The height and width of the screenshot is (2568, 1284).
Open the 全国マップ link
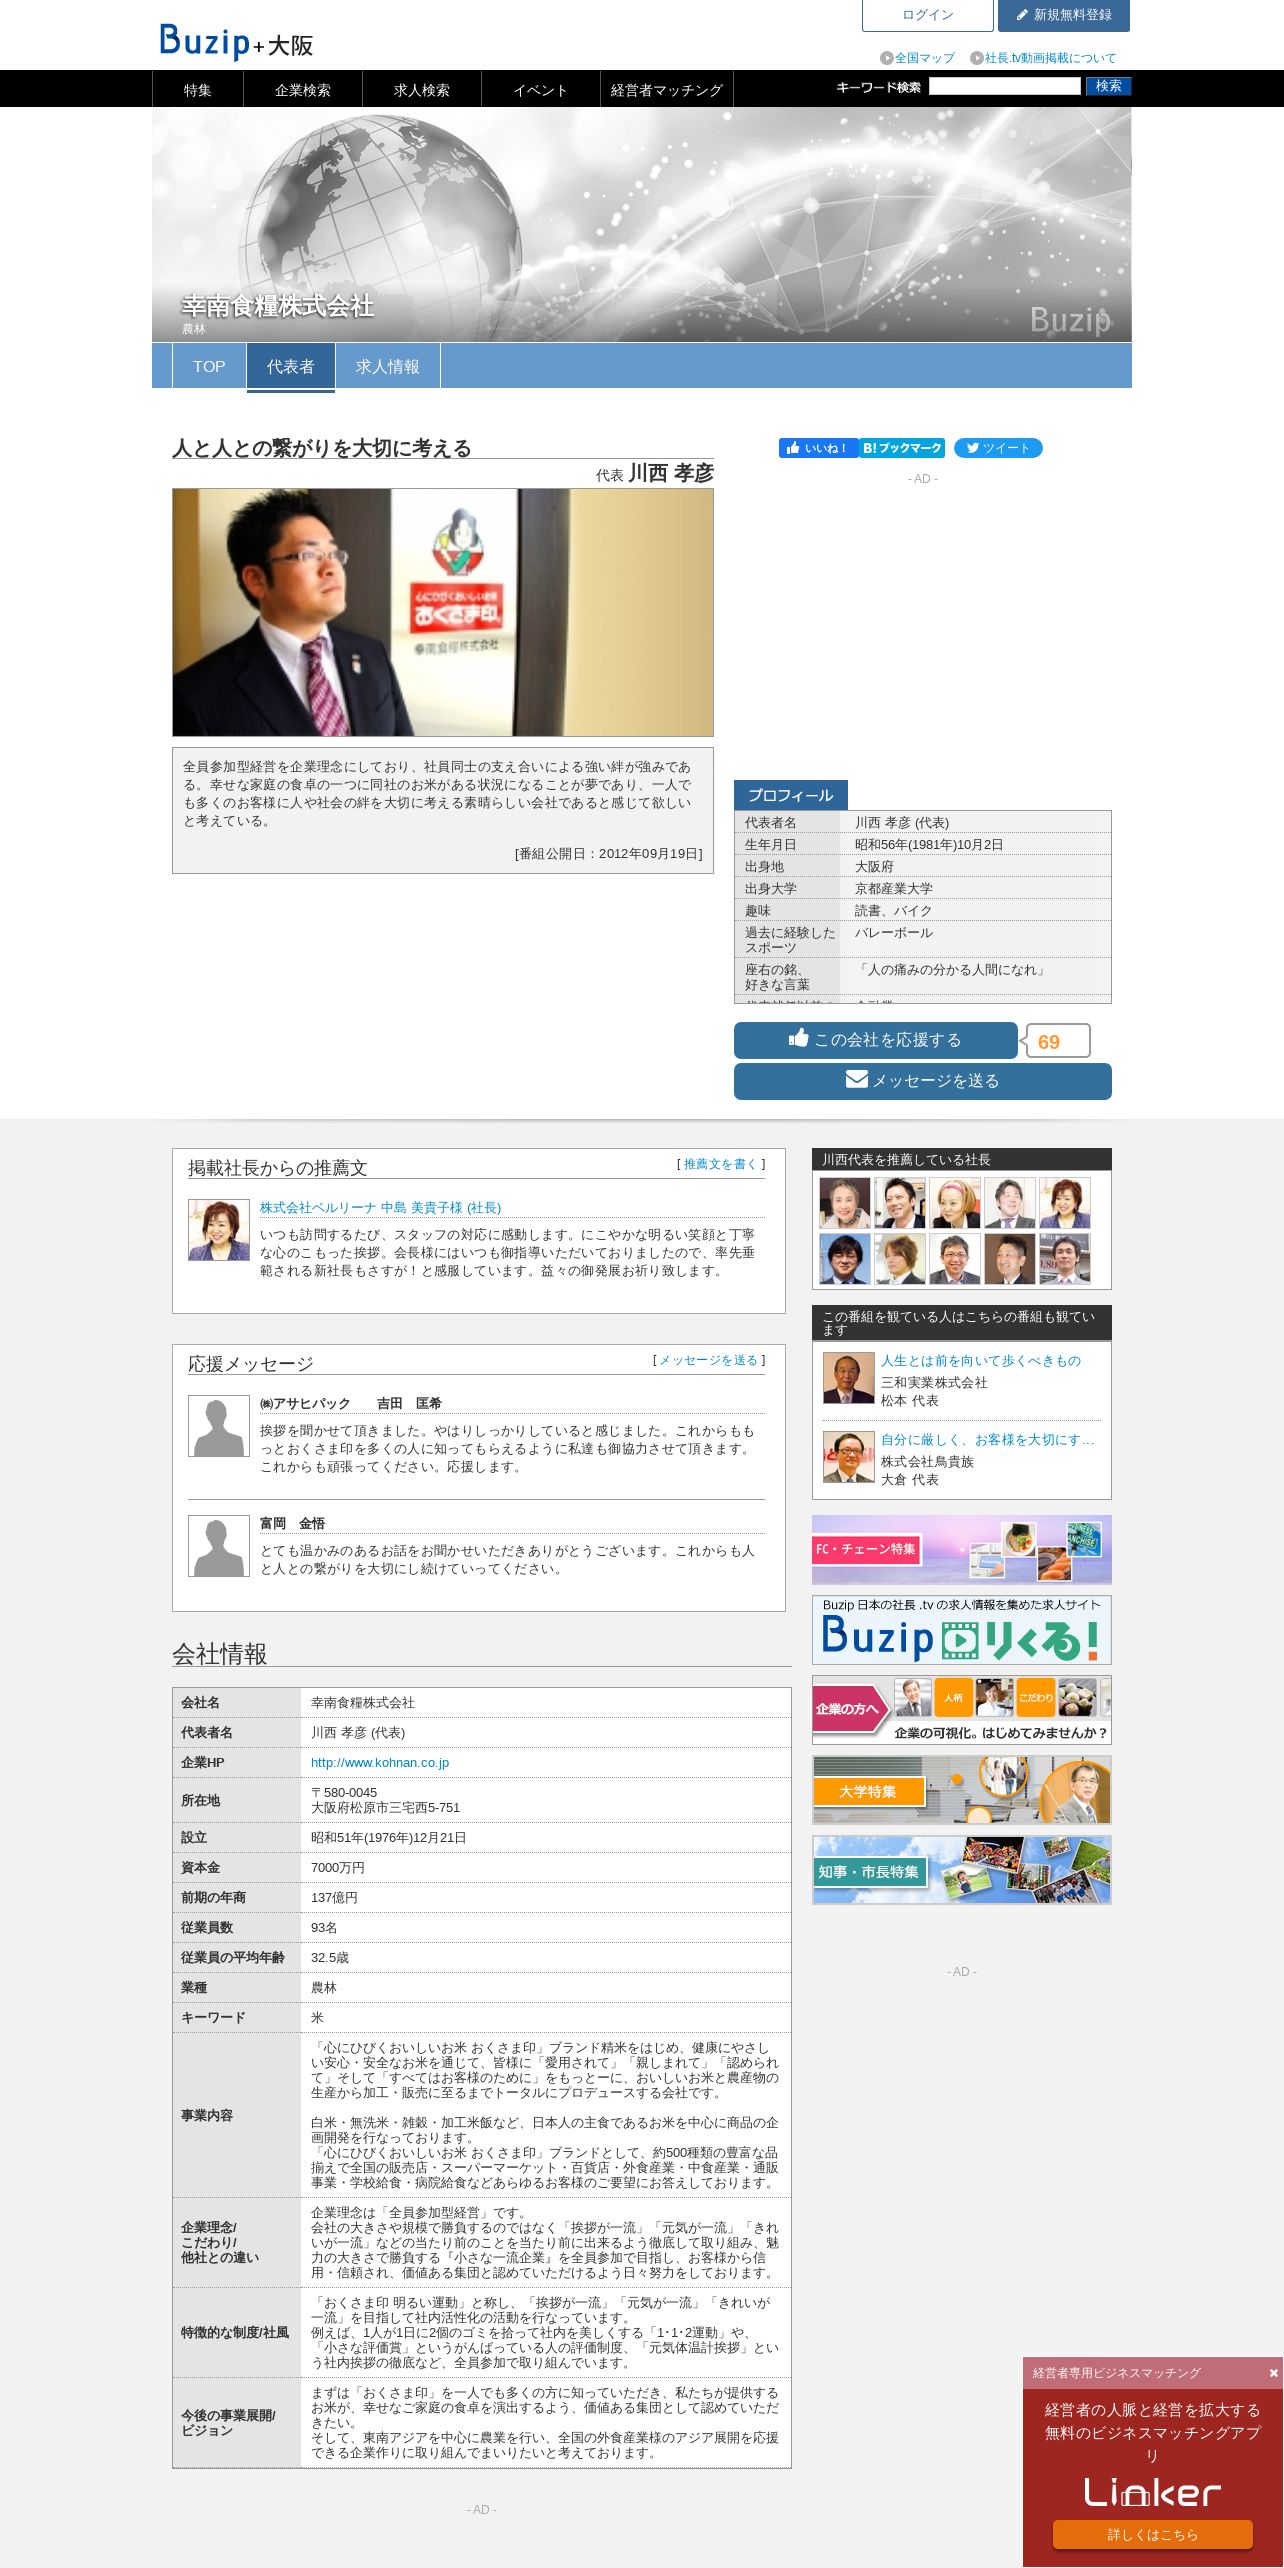tap(917, 58)
